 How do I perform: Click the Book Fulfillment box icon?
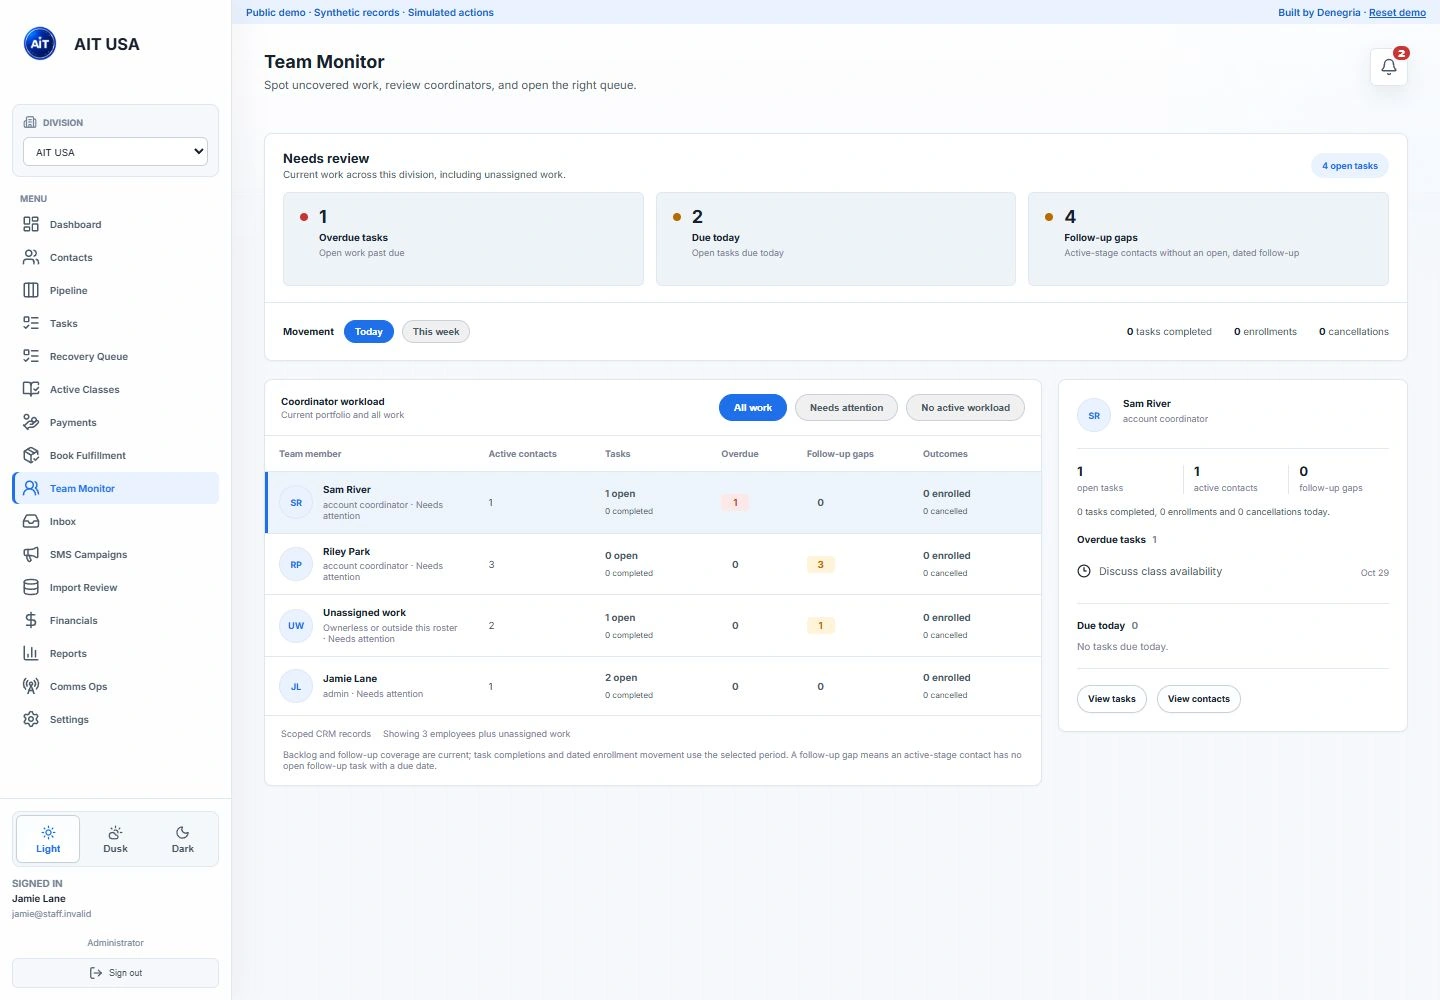pyautogui.click(x=31, y=455)
